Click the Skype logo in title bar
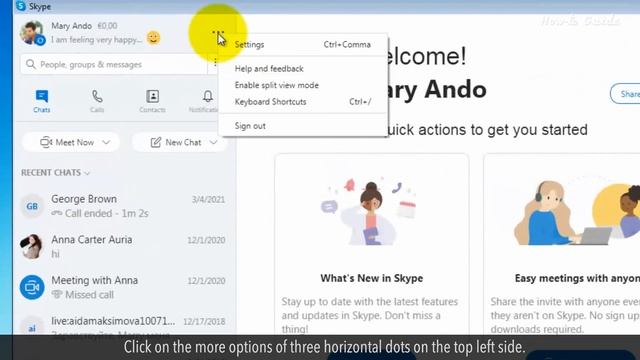This screenshot has height=360, width=640. 20,6
